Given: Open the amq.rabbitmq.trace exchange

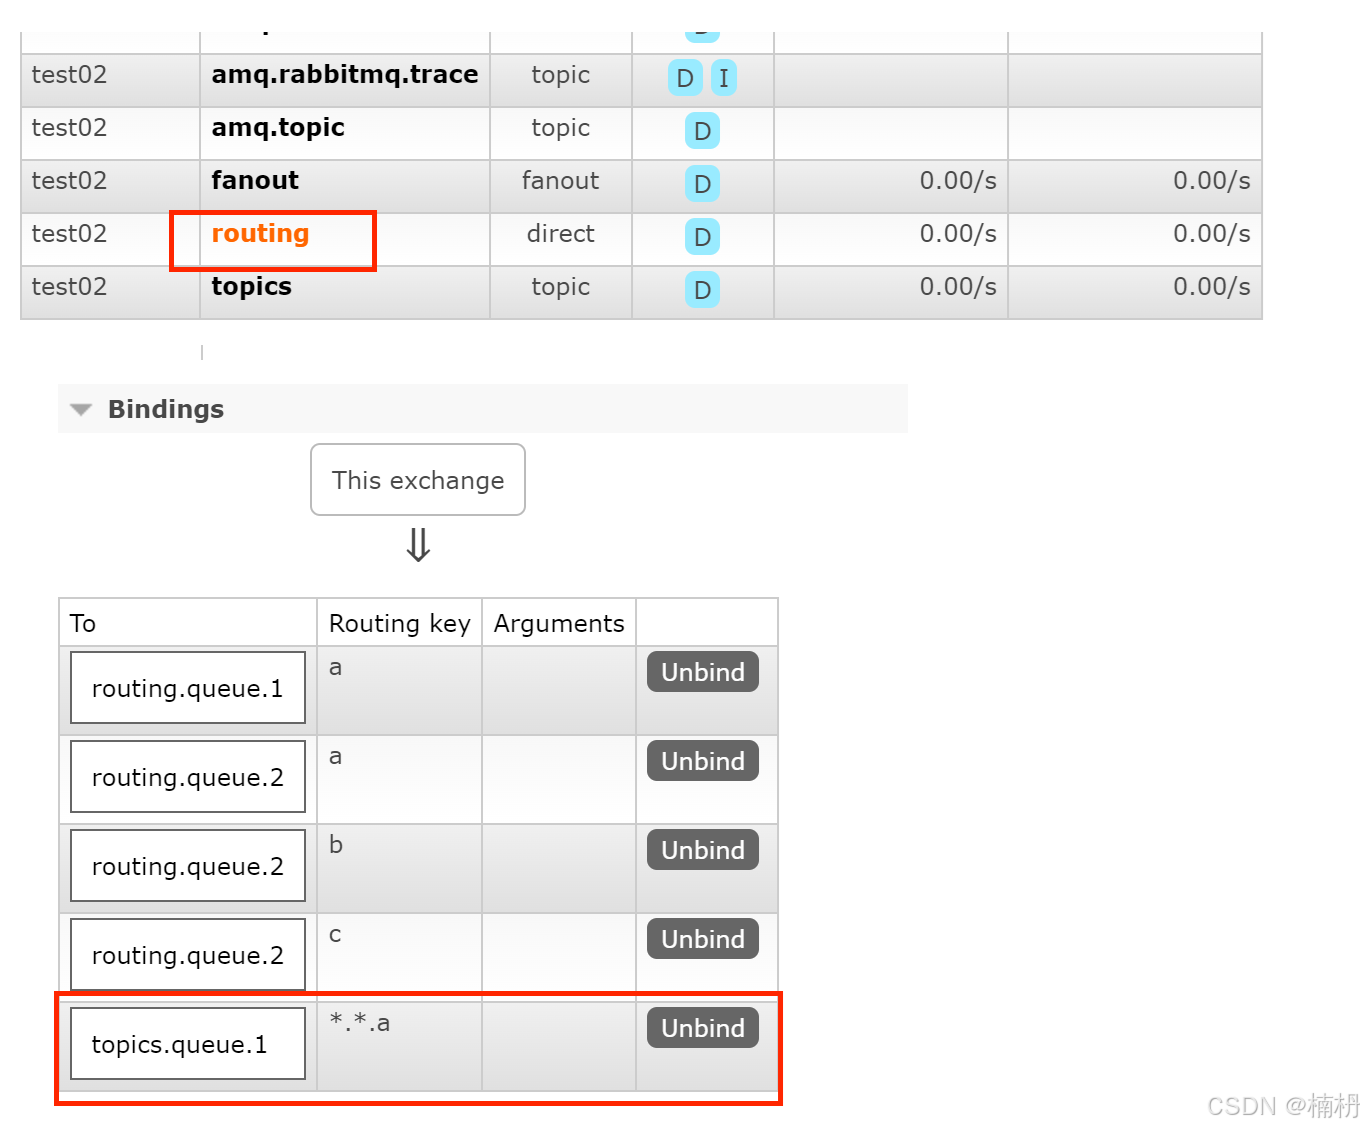Looking at the screenshot, I should (344, 74).
